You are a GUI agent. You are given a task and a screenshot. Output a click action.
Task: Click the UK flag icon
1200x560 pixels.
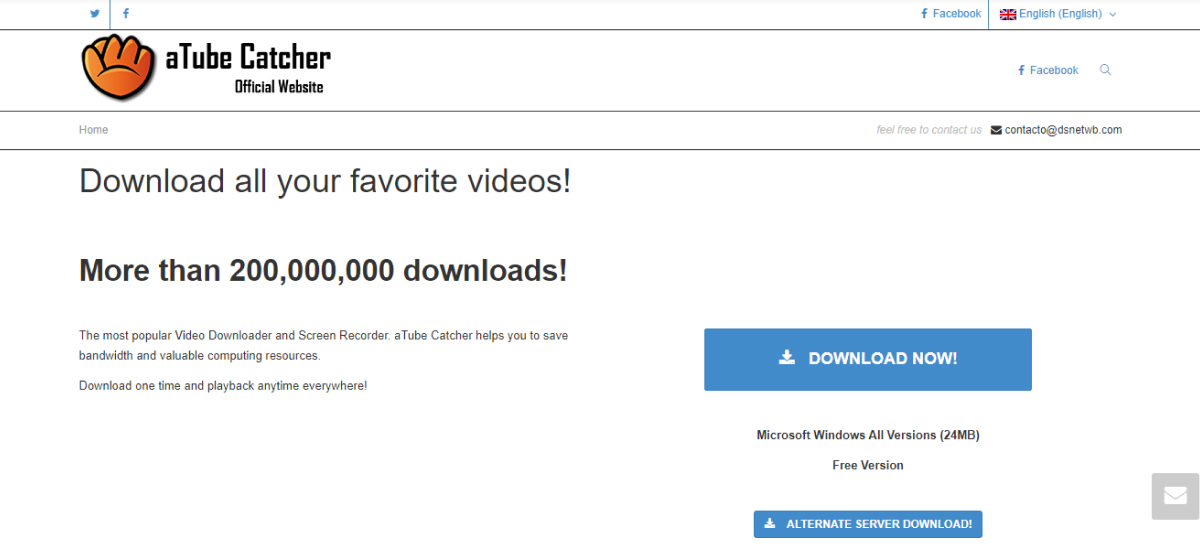1008,14
